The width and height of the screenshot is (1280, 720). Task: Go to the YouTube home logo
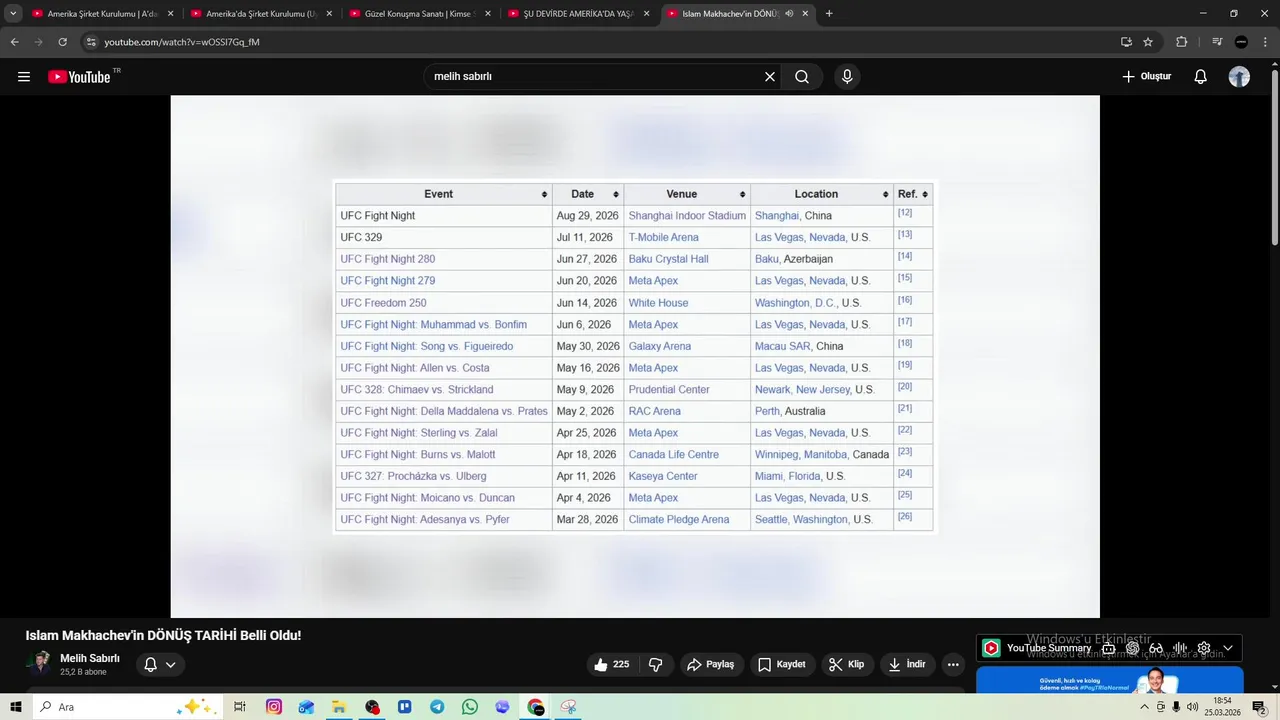tap(79, 77)
